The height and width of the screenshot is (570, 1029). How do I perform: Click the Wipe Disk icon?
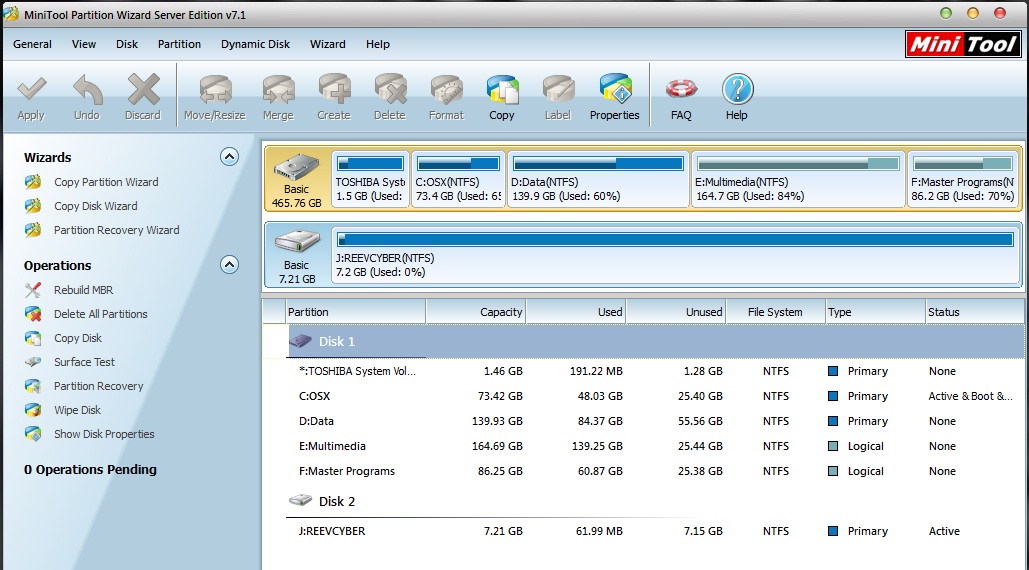33,410
